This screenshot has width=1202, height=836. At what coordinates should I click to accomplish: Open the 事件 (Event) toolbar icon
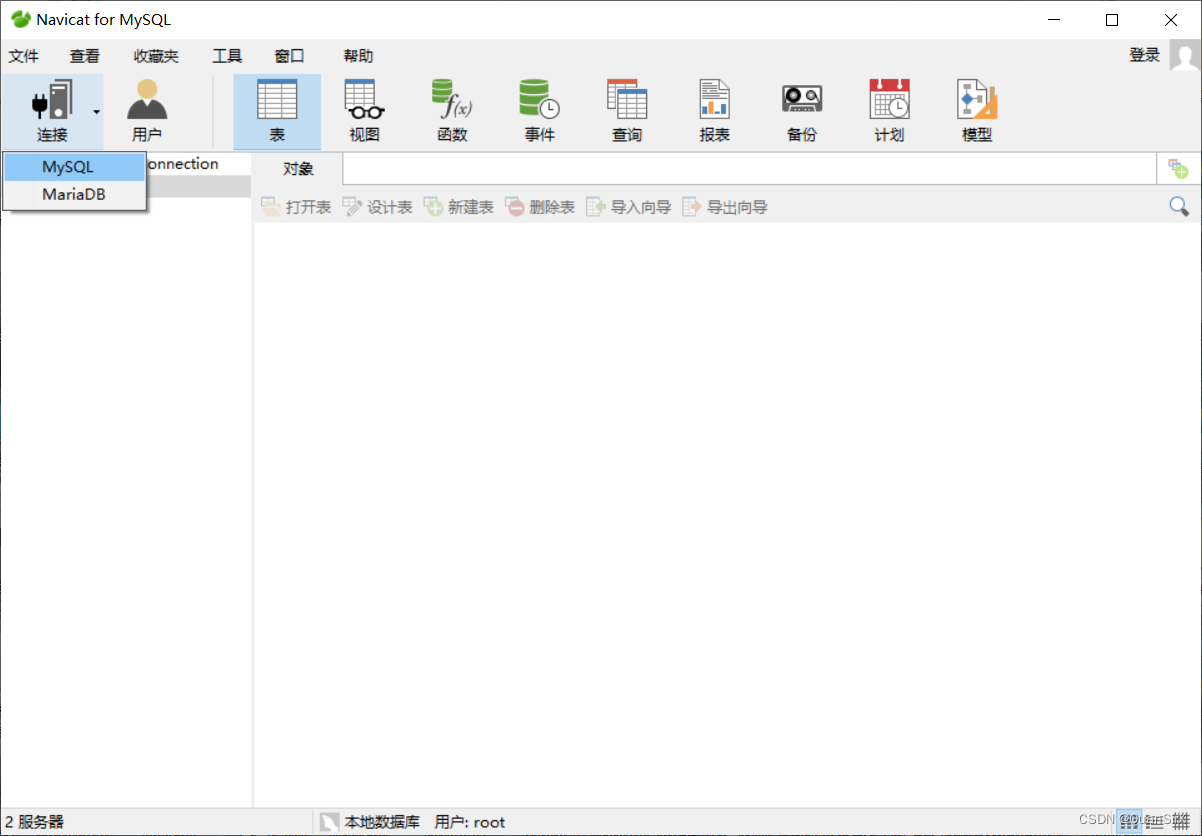[539, 111]
